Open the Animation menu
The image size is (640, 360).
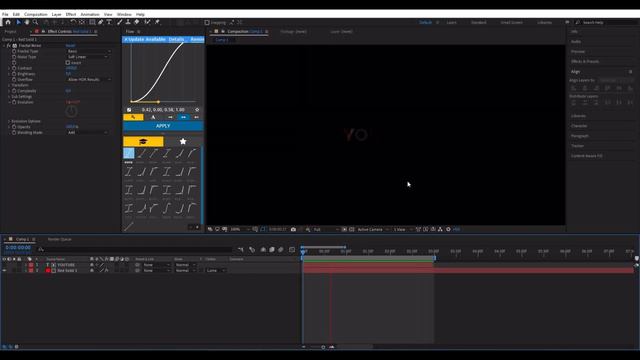click(90, 14)
